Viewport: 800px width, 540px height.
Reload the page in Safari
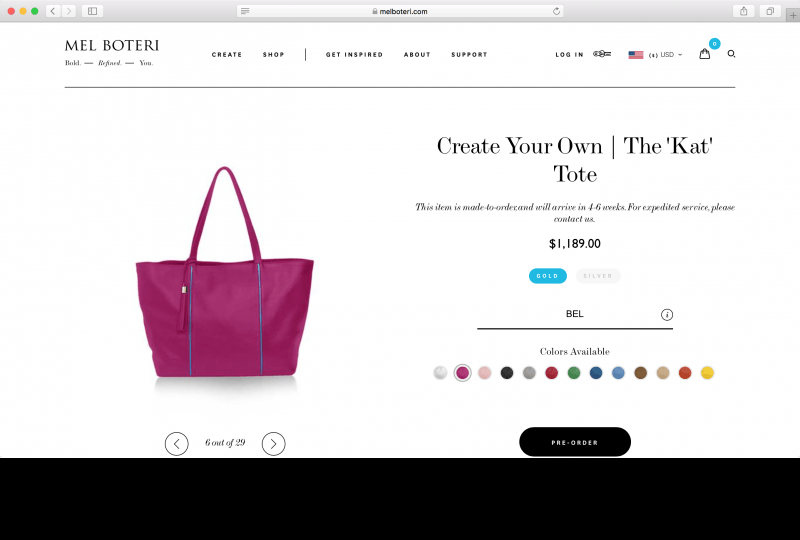click(556, 11)
